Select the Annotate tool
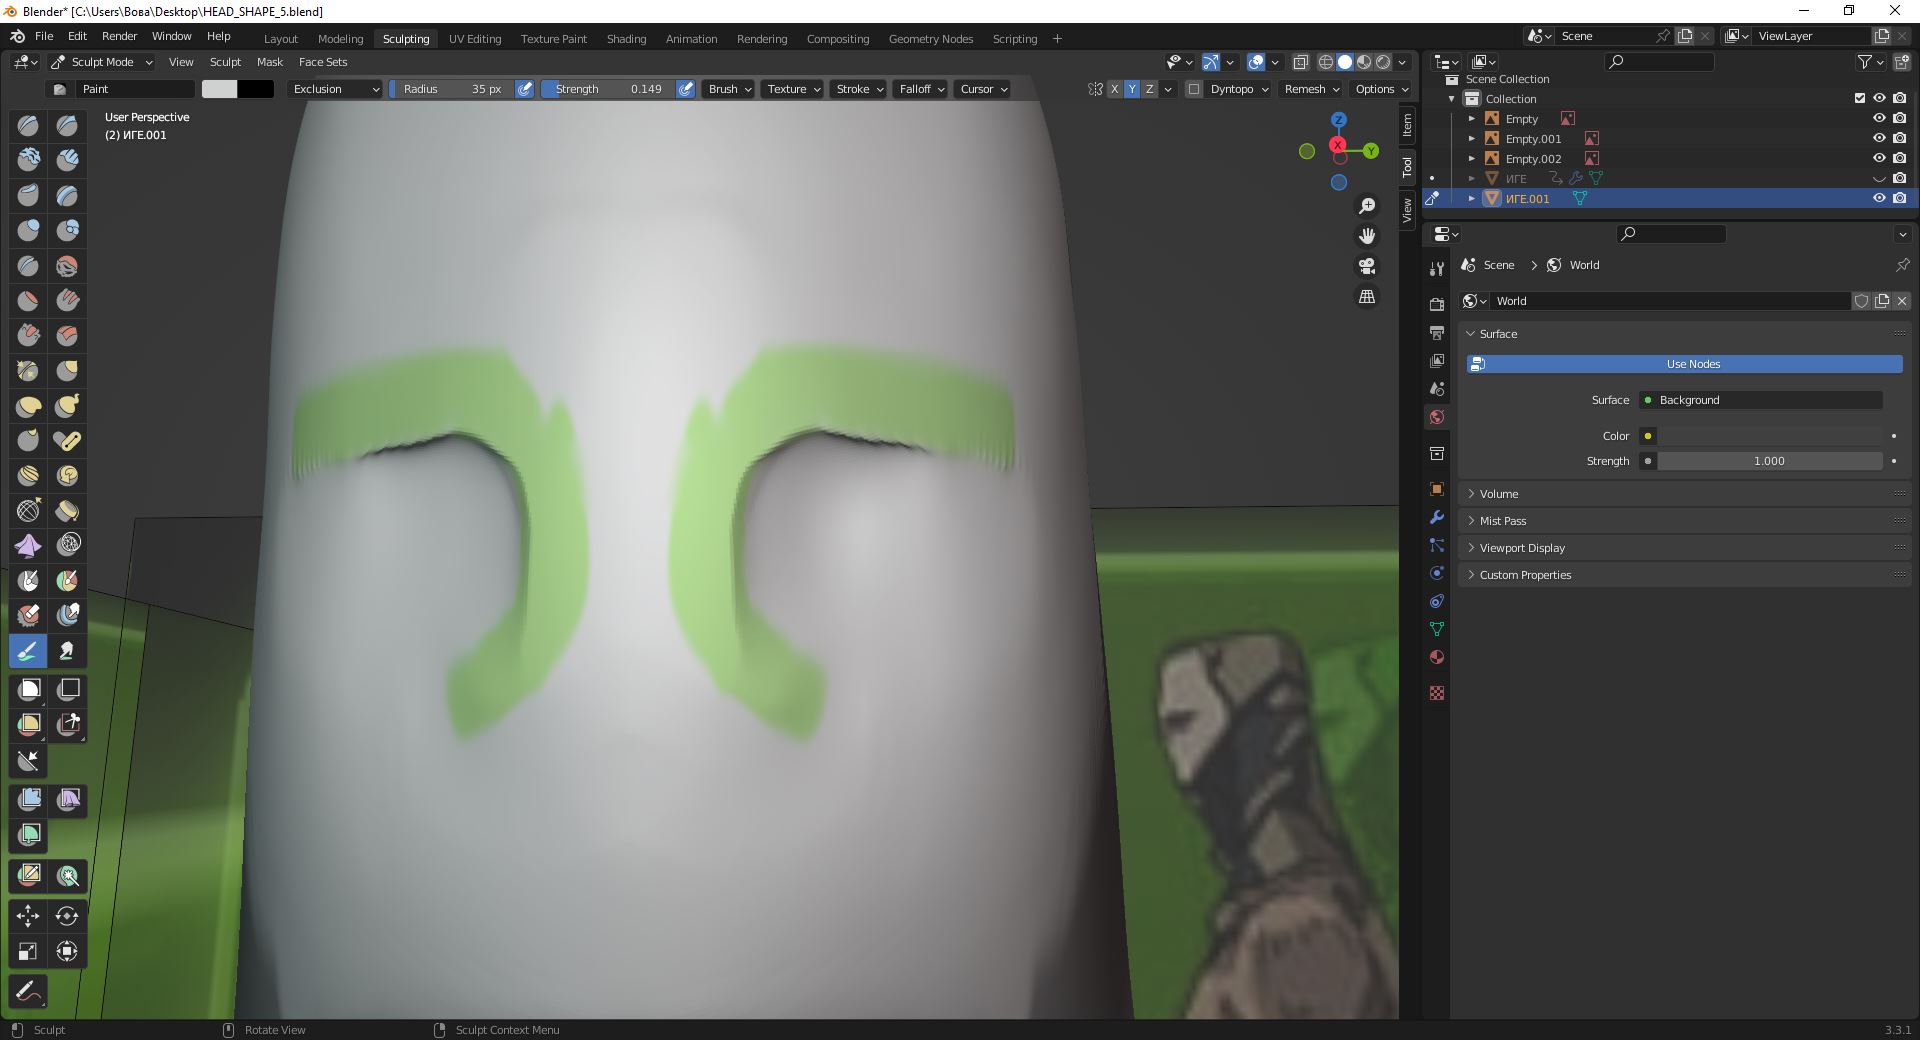The height and width of the screenshot is (1040, 1920). click(x=28, y=992)
